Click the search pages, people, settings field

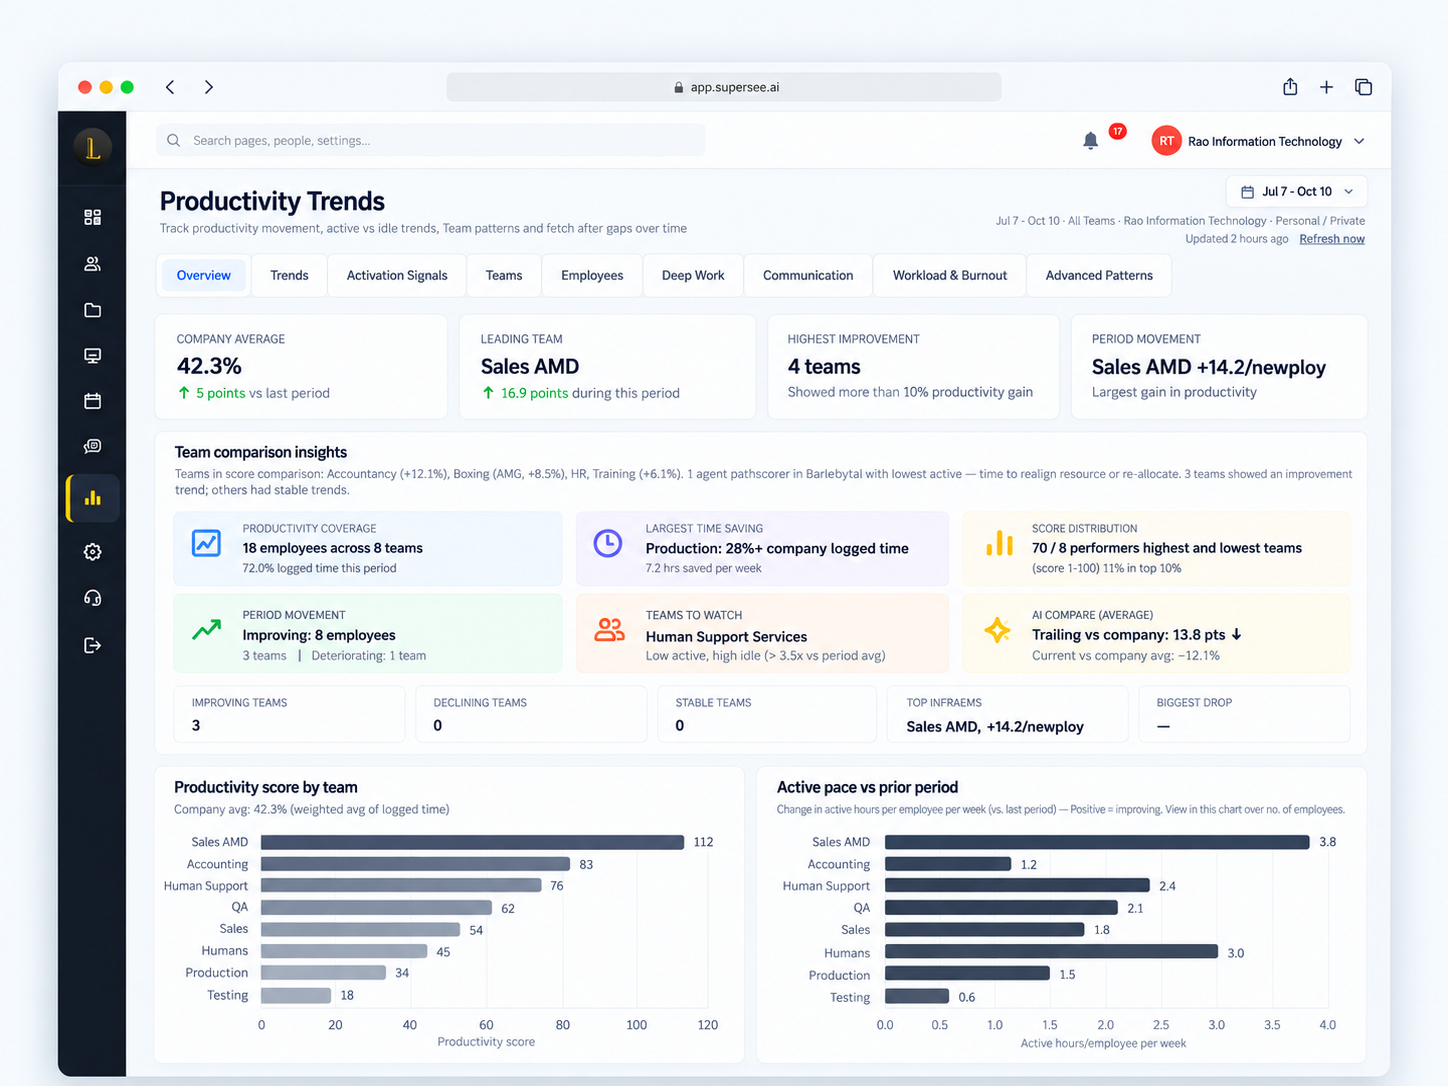[x=431, y=140]
